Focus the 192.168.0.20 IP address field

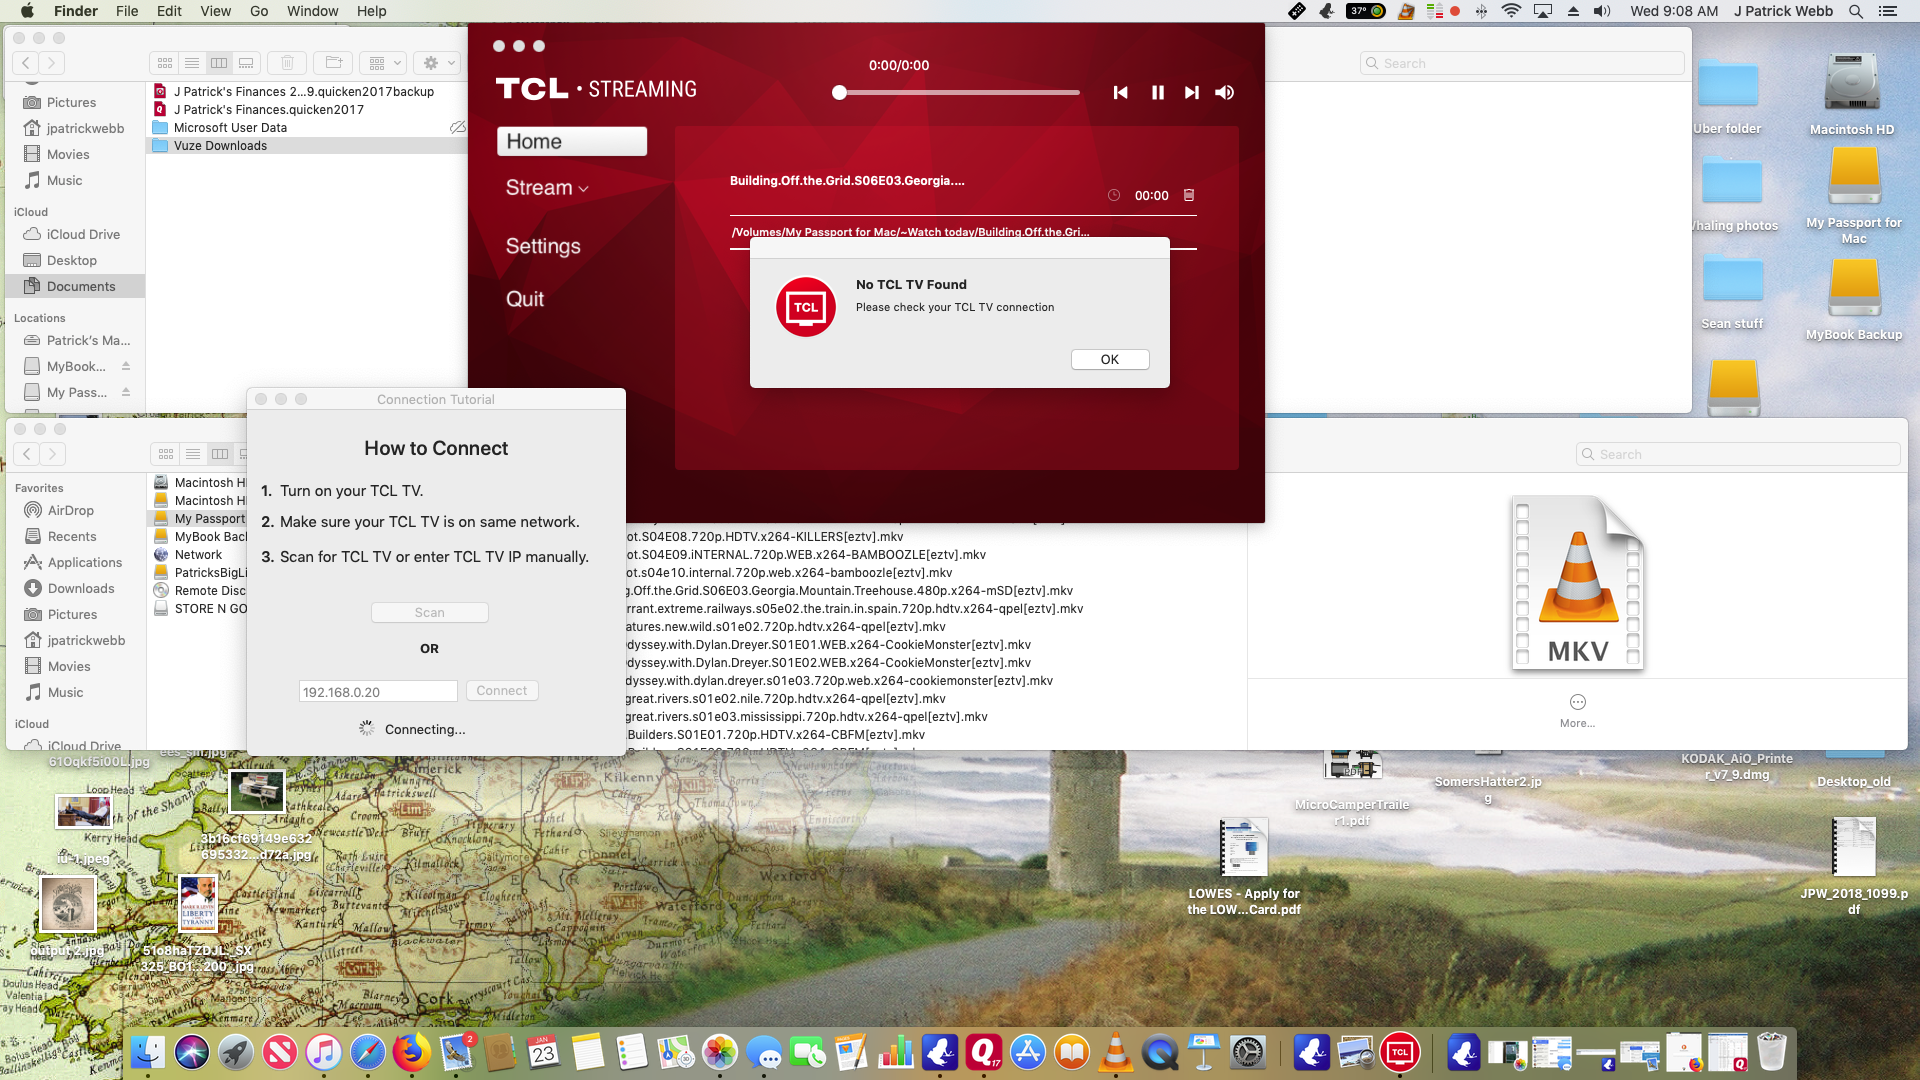click(378, 691)
